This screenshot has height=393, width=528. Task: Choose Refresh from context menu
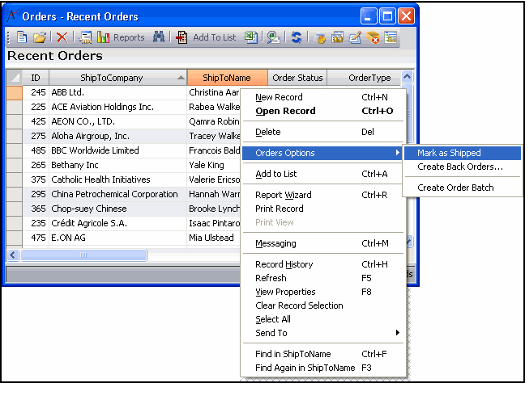[x=323, y=278]
